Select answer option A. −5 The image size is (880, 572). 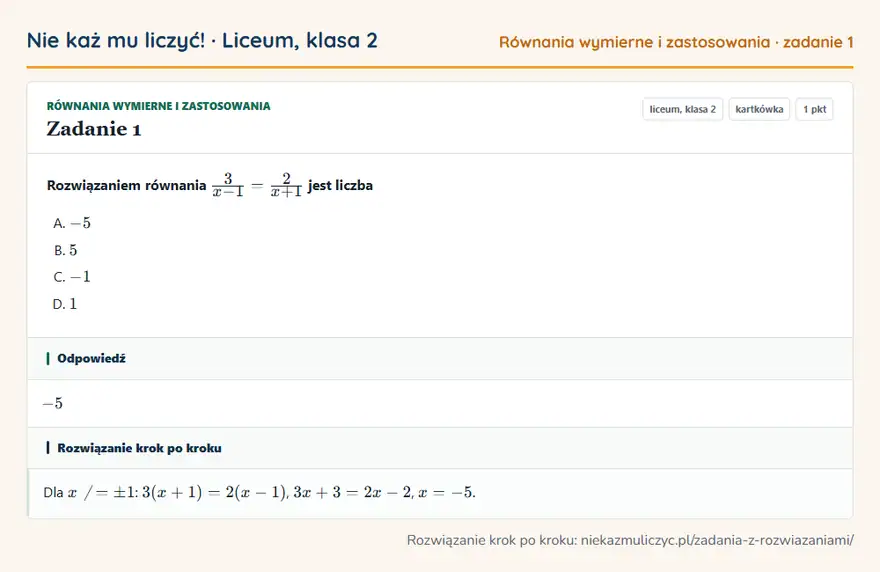(72, 223)
